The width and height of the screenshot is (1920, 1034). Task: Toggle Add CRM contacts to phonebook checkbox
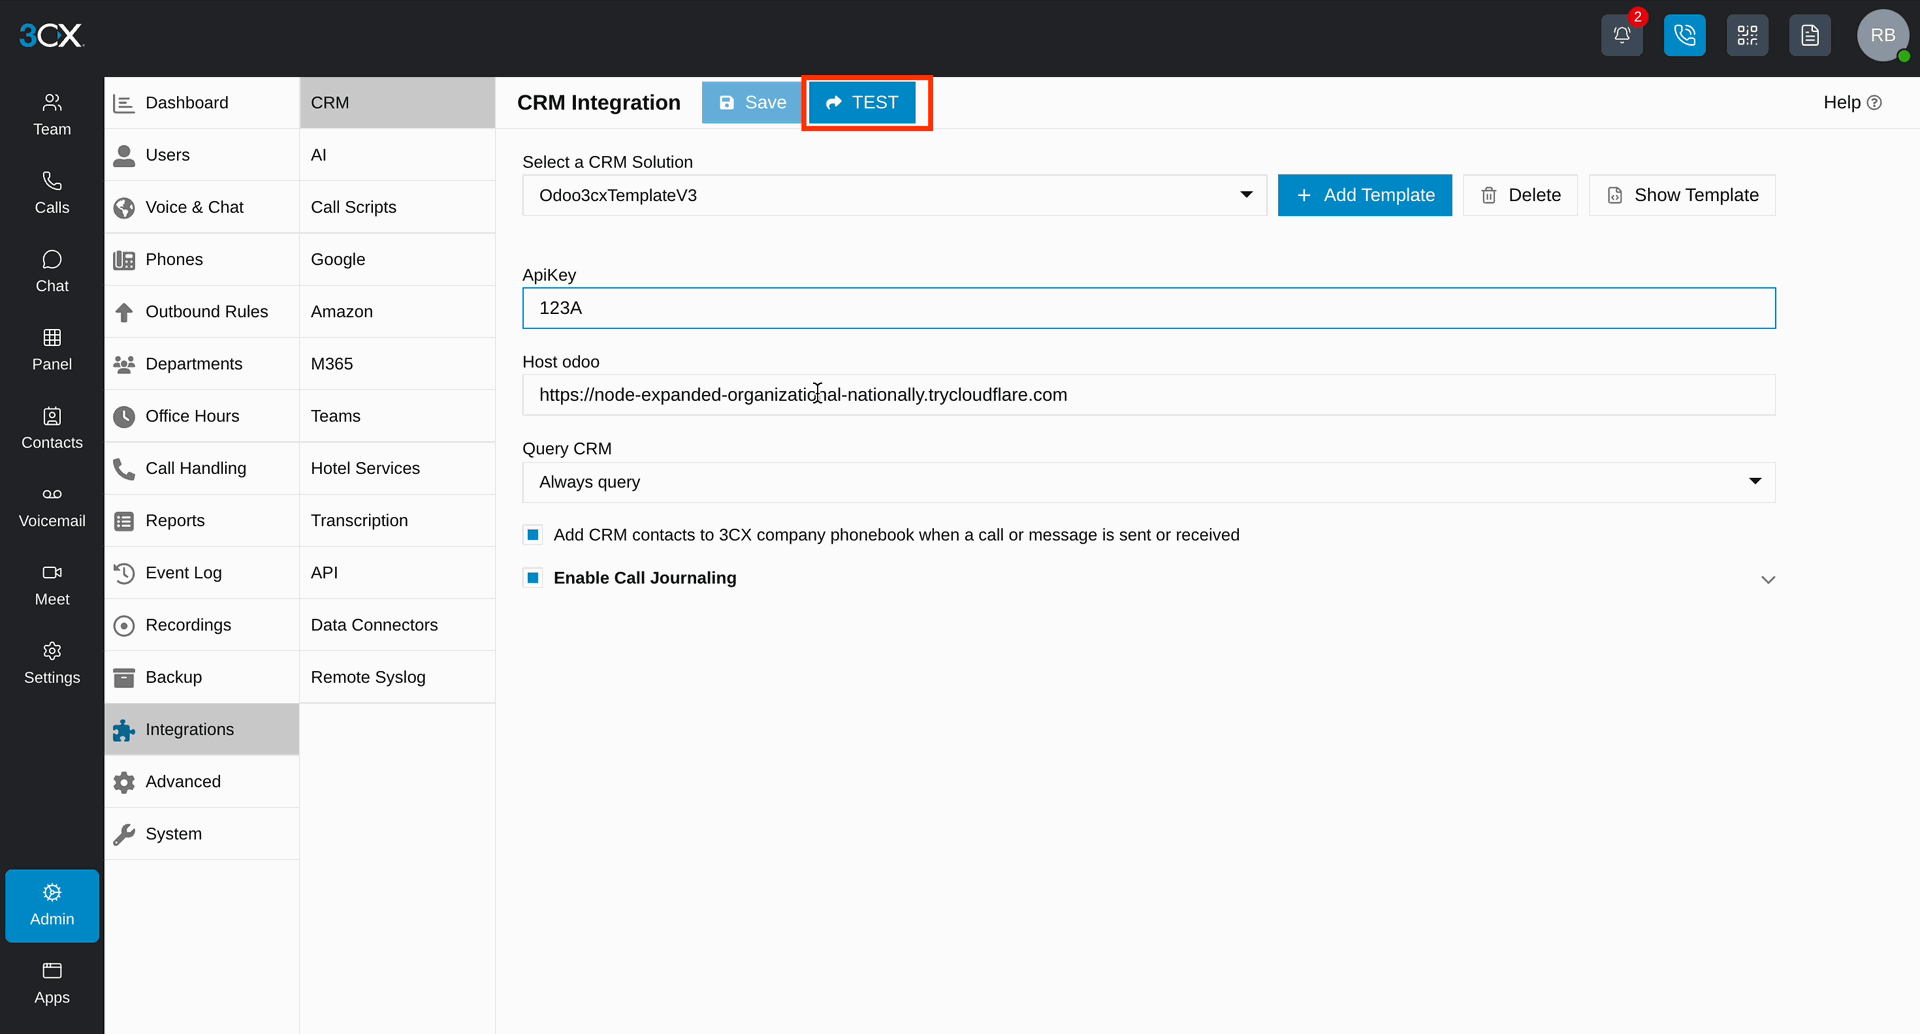[533, 535]
